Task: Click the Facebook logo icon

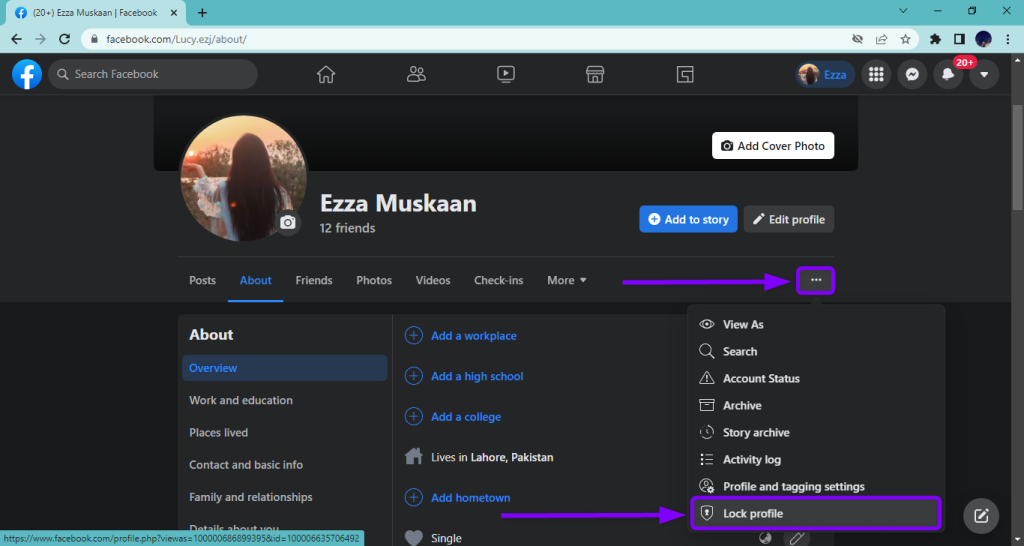Action: point(27,74)
